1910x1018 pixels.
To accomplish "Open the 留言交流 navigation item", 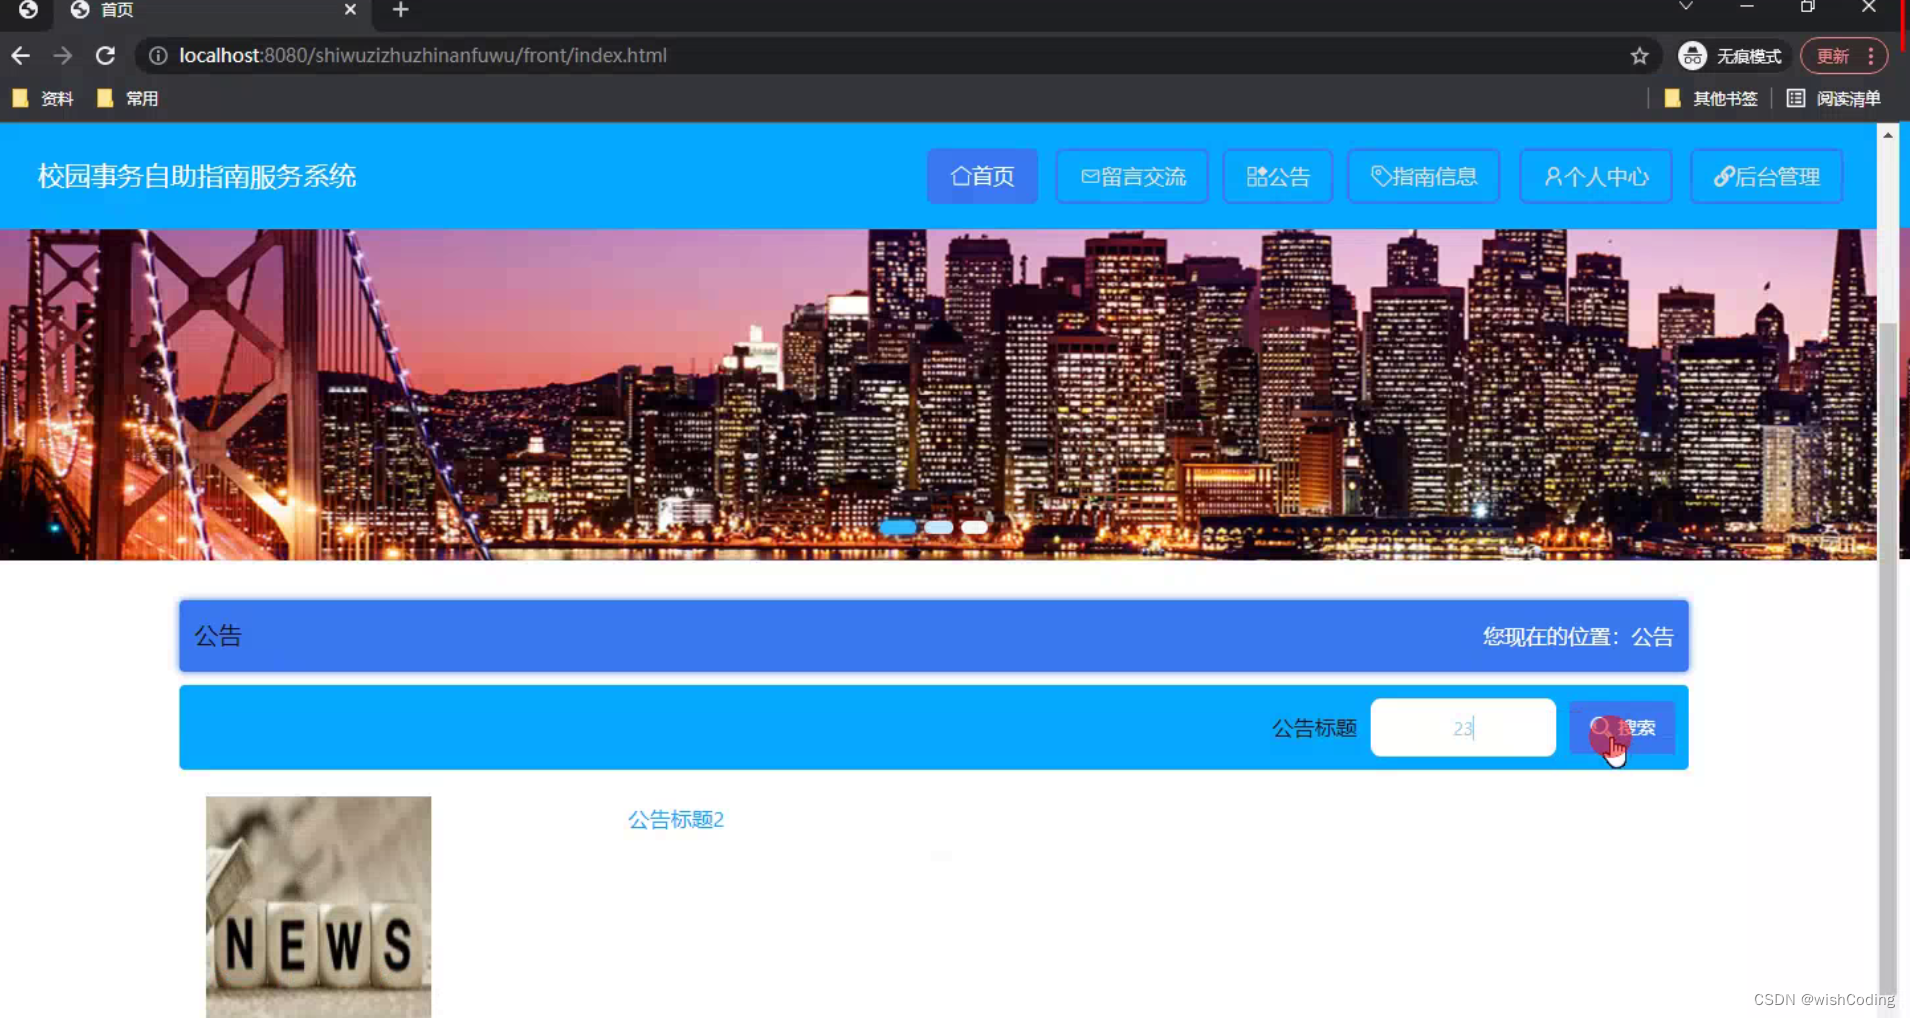I will [x=1132, y=176].
